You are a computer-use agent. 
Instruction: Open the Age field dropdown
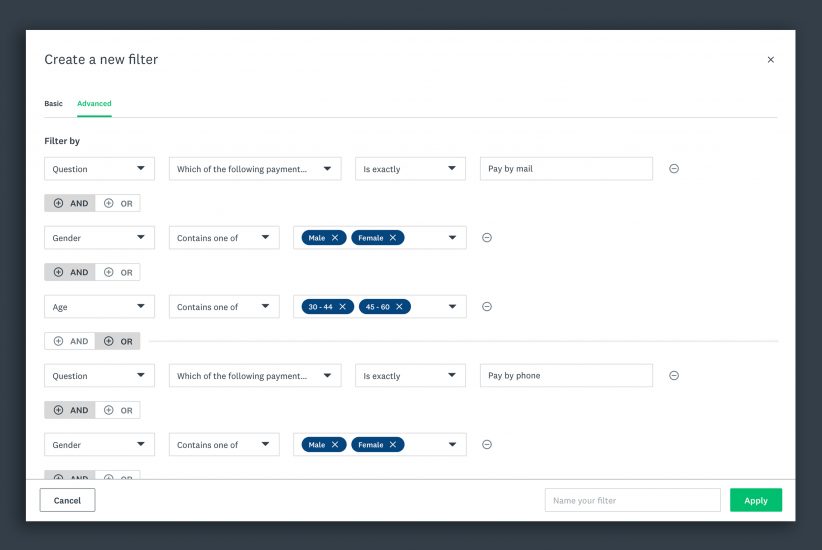click(x=99, y=307)
